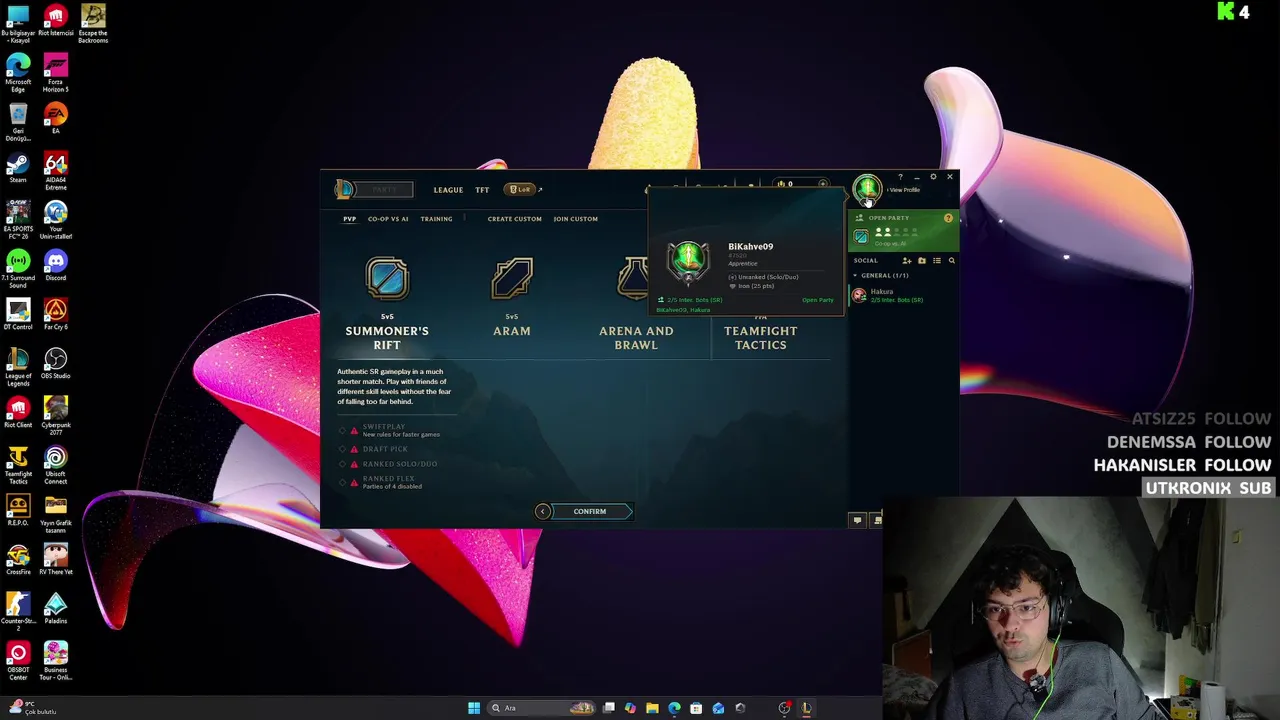Open File Explorer from the taskbar
1280x720 pixels.
pos(652,708)
